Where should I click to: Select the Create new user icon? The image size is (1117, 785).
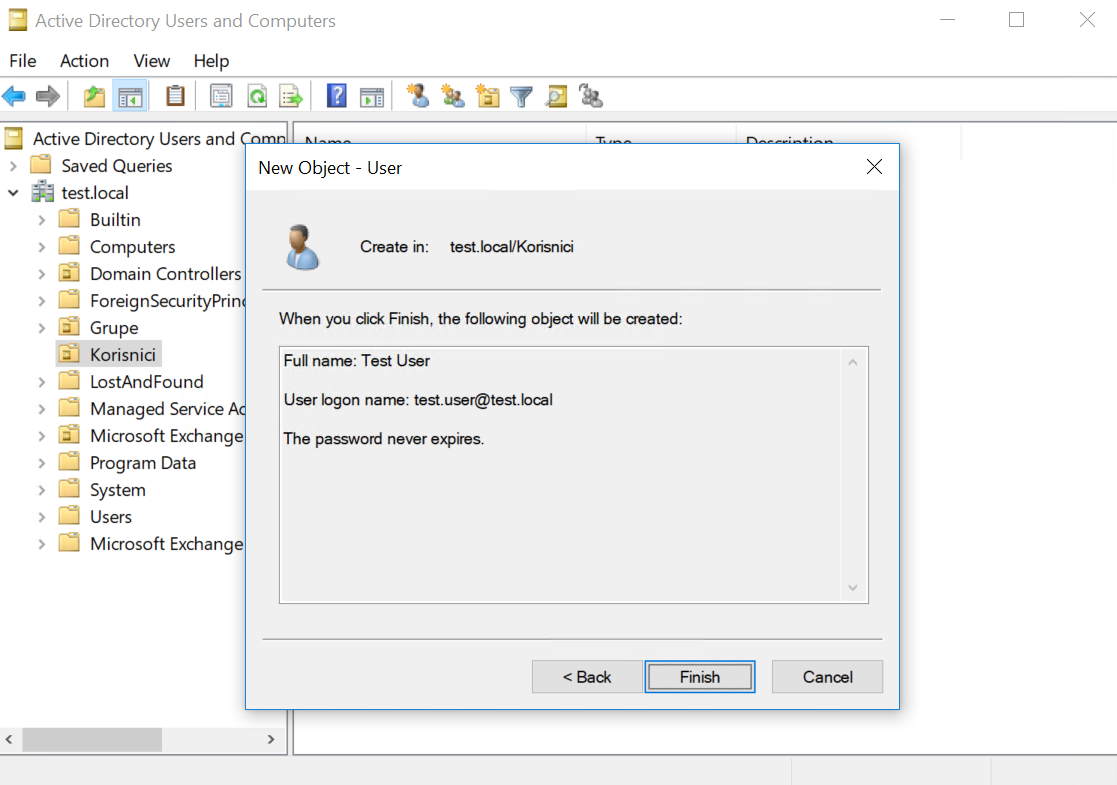coord(418,95)
